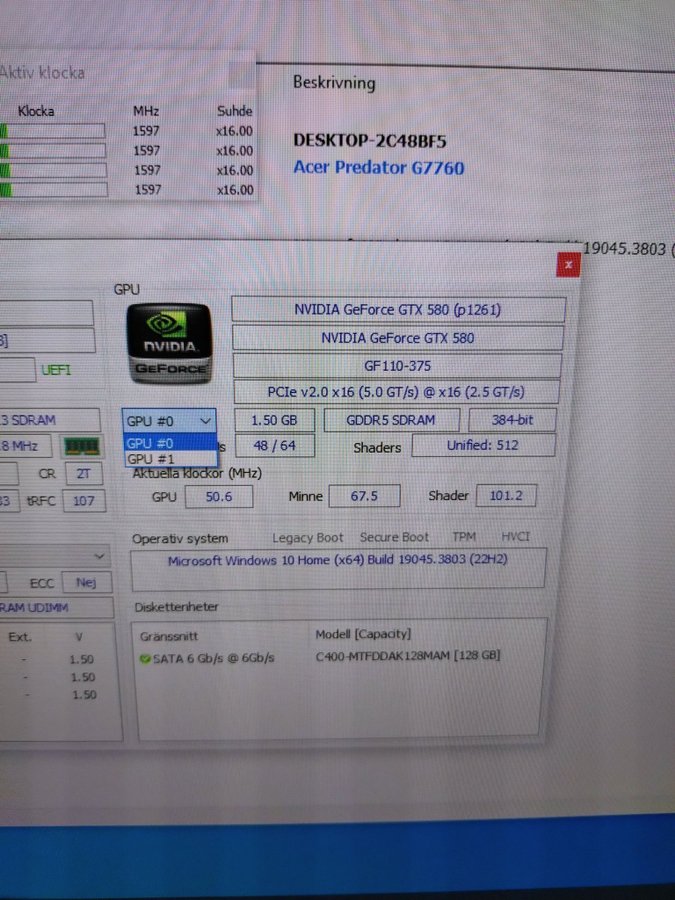Choose the highlighted GPU #0 list option
The height and width of the screenshot is (900, 675).
tap(150, 443)
